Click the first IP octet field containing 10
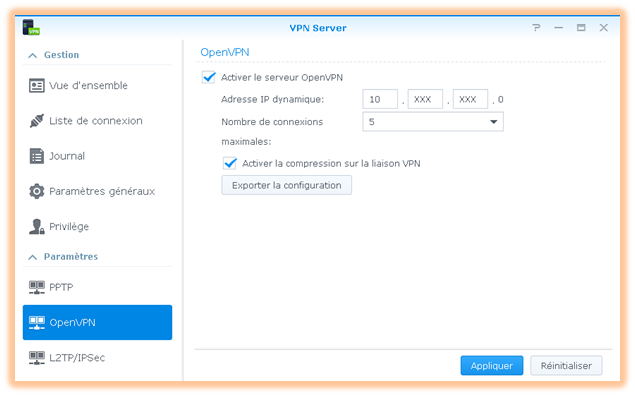Screen dimensions: 635x396 coord(380,99)
